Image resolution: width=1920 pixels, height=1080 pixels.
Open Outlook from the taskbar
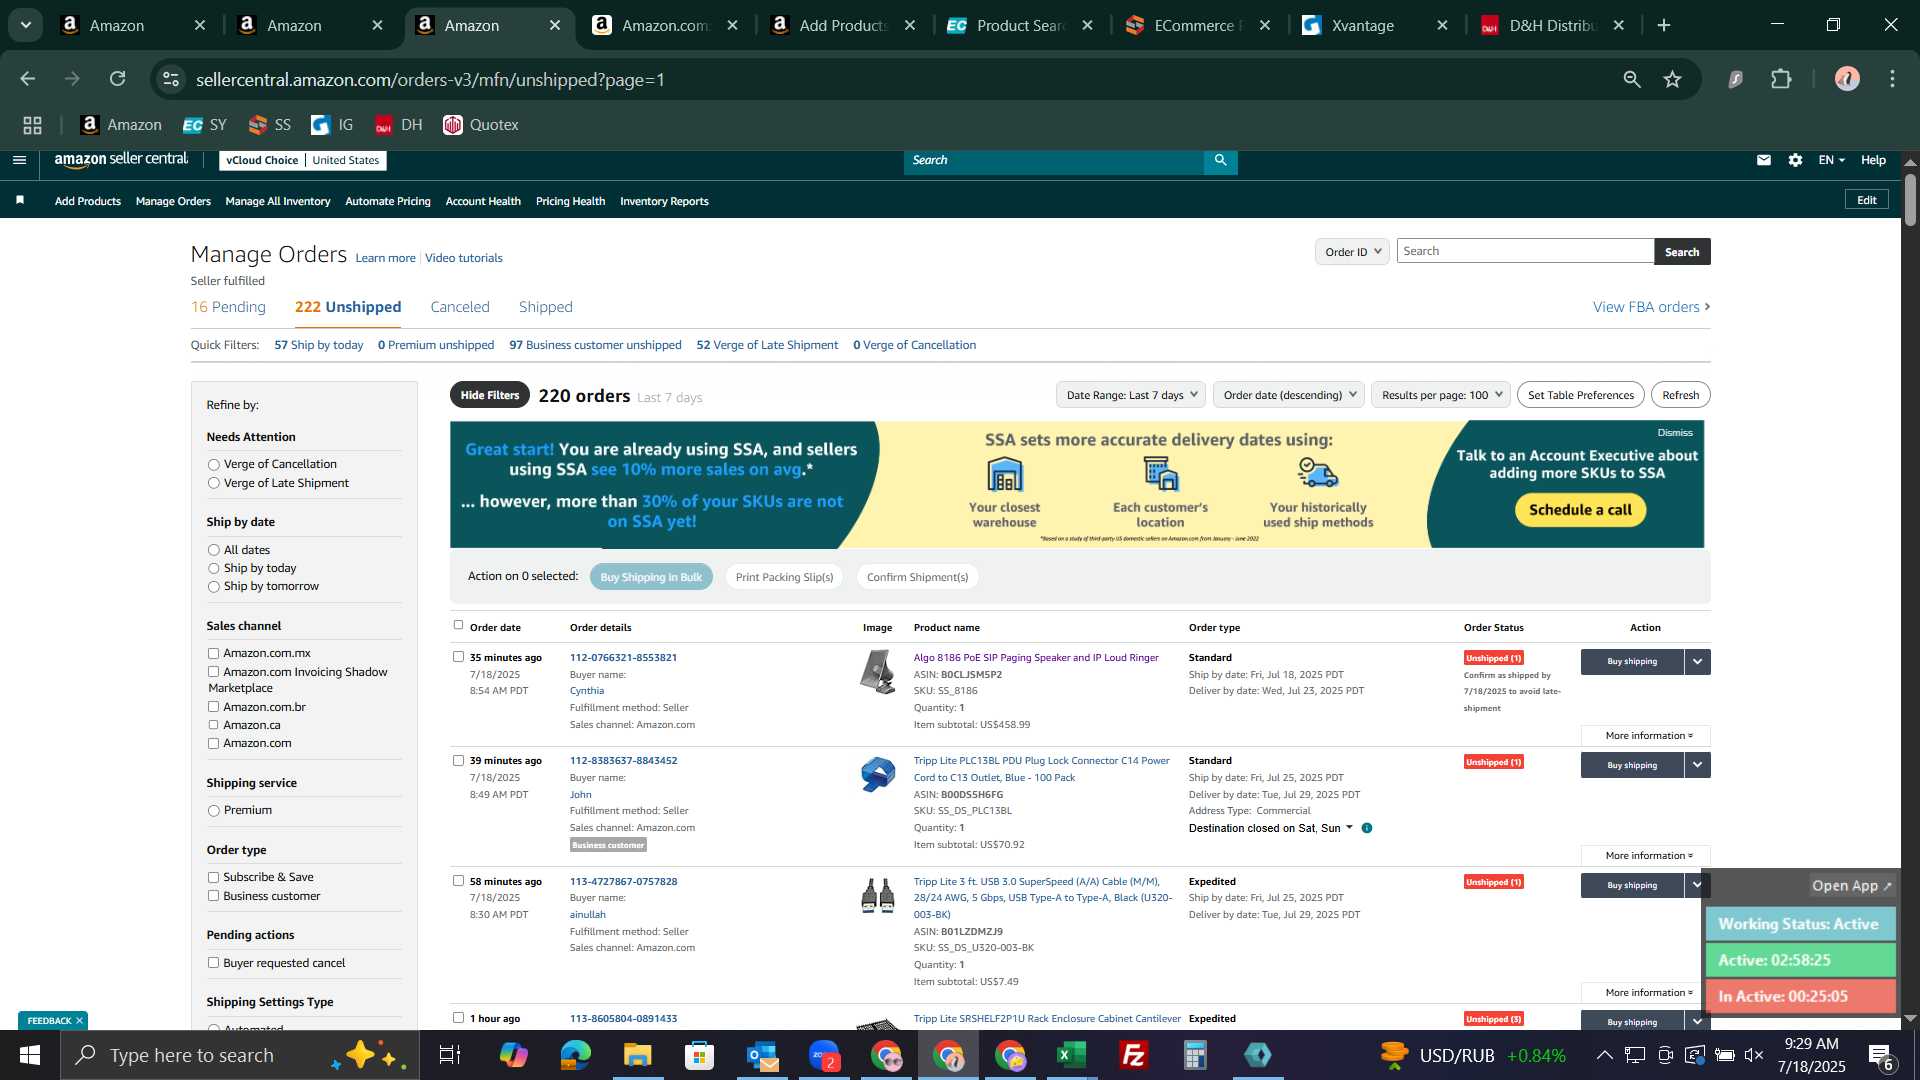point(761,1055)
